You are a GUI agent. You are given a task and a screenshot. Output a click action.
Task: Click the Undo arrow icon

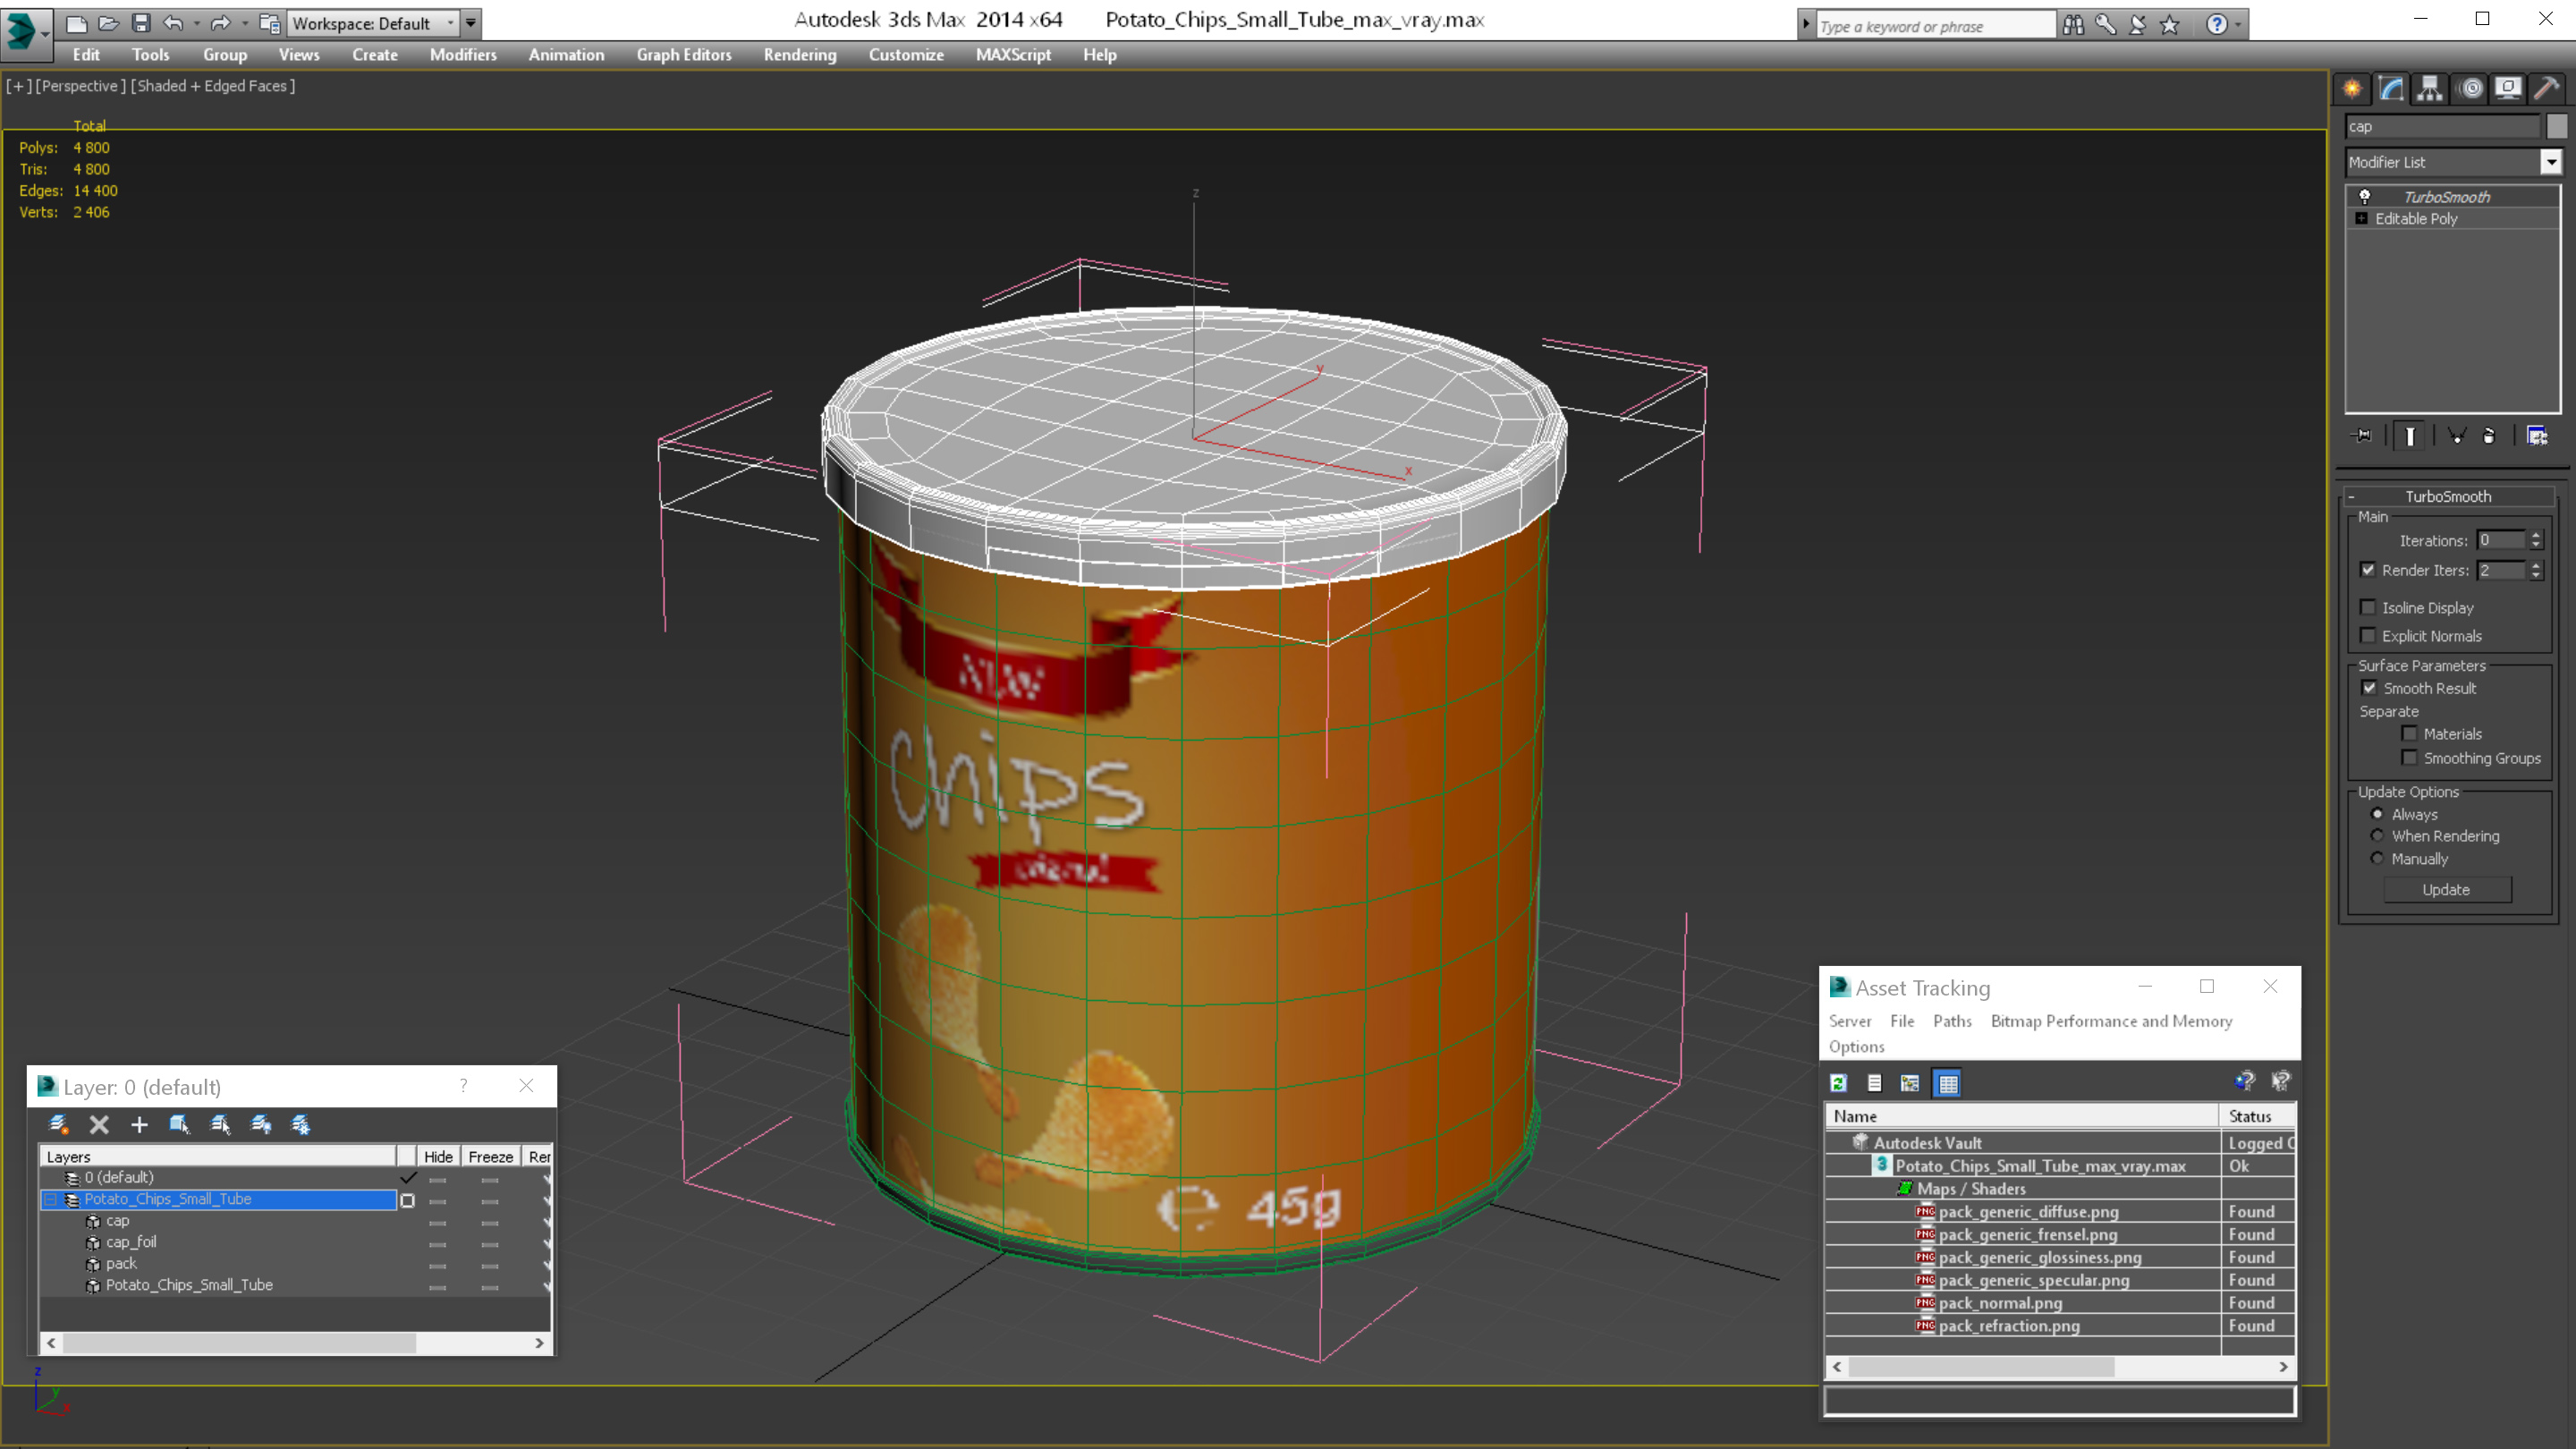pos(173,23)
